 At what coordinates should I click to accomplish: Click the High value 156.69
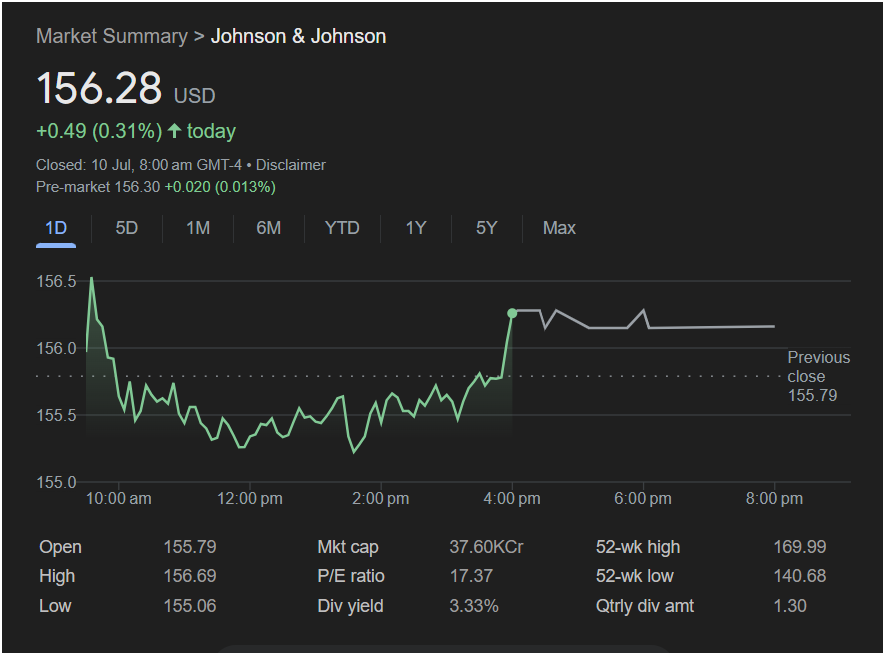pos(190,576)
